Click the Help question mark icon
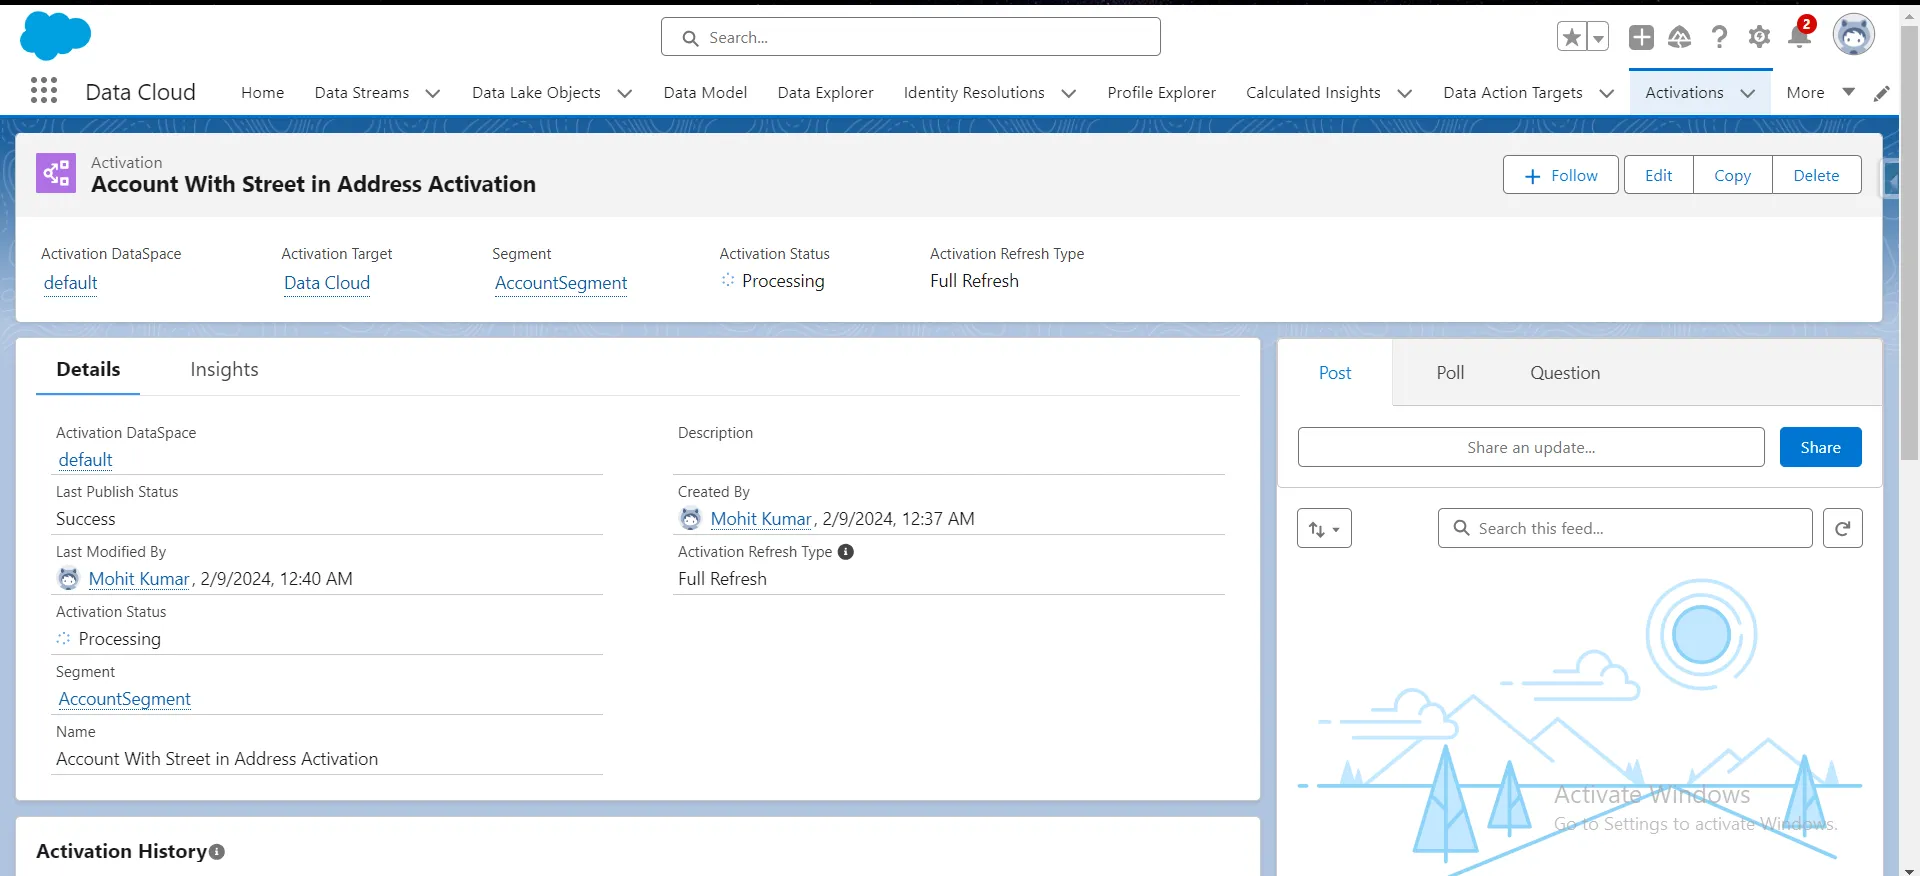The image size is (1920, 876). pyautogui.click(x=1719, y=37)
